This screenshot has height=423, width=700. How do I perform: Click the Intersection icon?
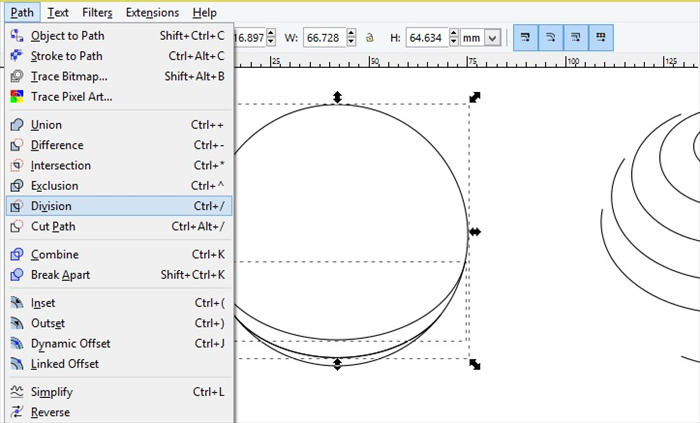pyautogui.click(x=16, y=166)
